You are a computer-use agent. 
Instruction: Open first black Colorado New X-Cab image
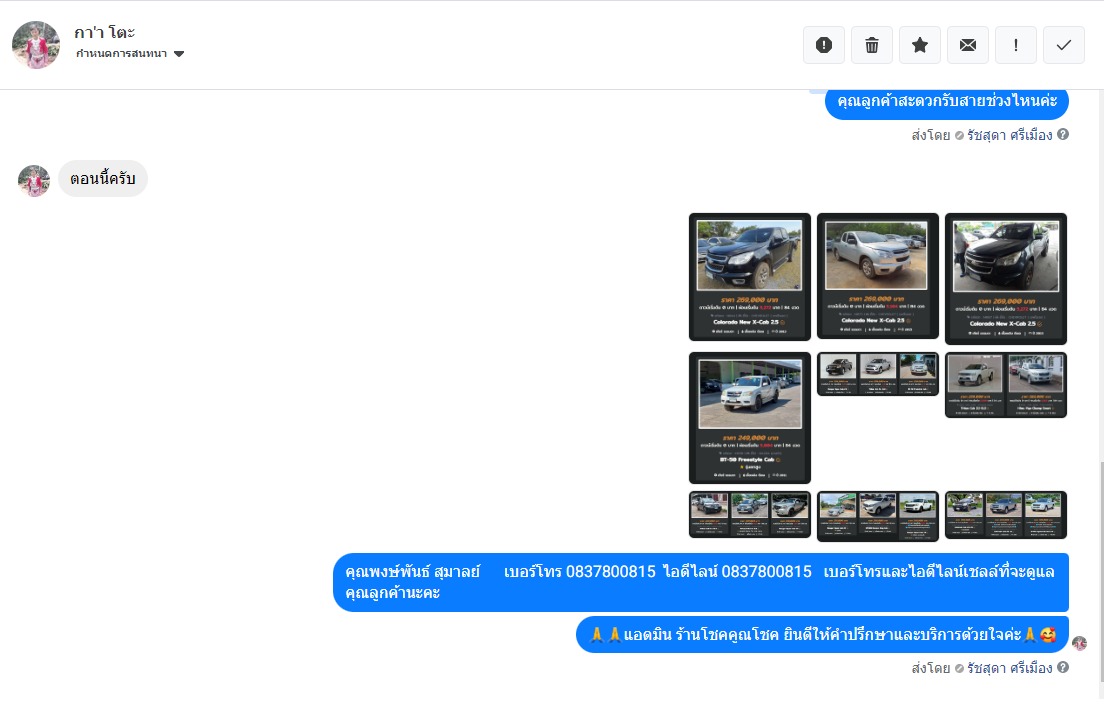point(750,277)
